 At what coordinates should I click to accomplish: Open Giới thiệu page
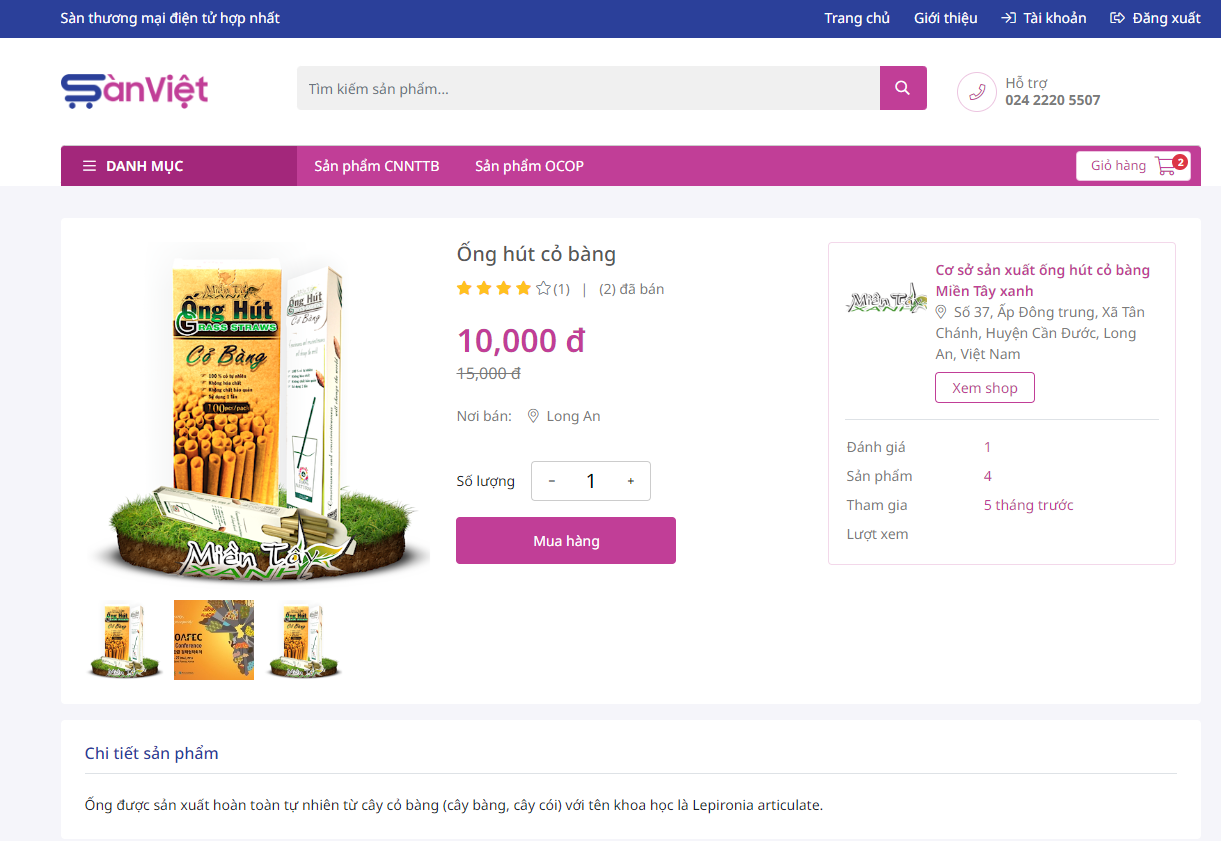tap(946, 18)
